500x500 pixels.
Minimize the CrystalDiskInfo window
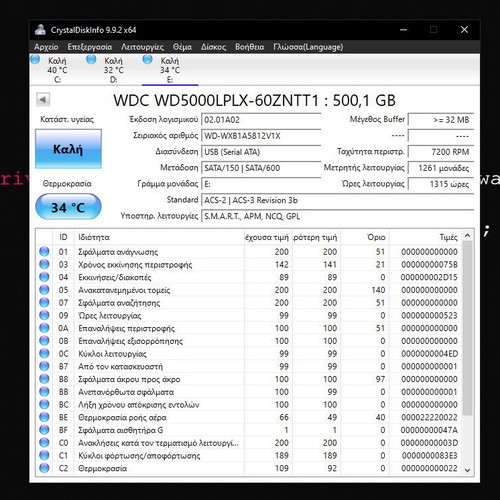click(403, 30)
